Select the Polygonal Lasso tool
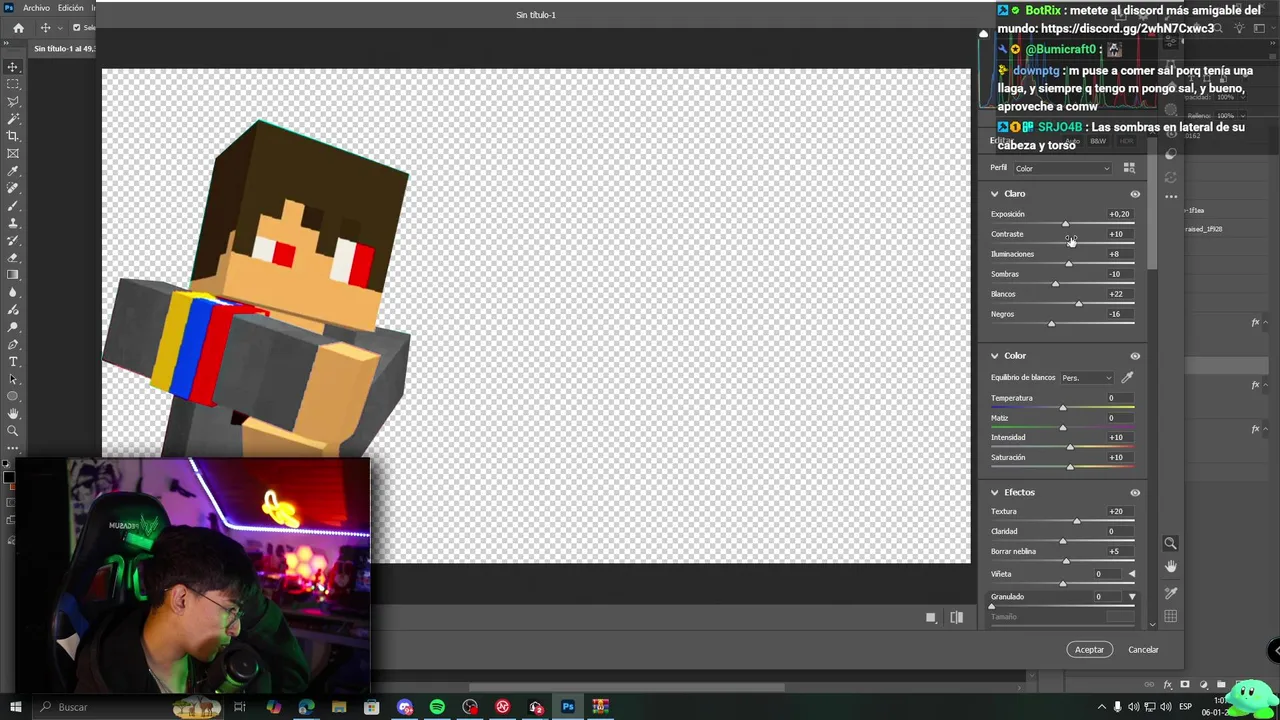Image resolution: width=1280 pixels, height=720 pixels. [13, 101]
